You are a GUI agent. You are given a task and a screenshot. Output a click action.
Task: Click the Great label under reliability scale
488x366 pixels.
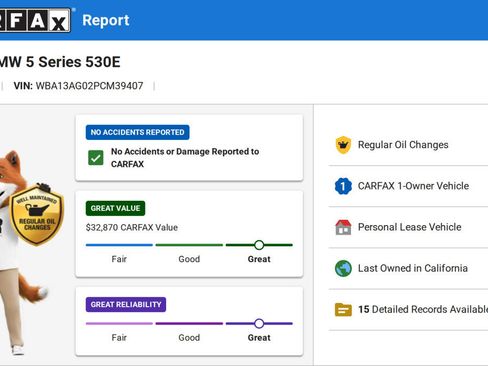pyautogui.click(x=259, y=338)
